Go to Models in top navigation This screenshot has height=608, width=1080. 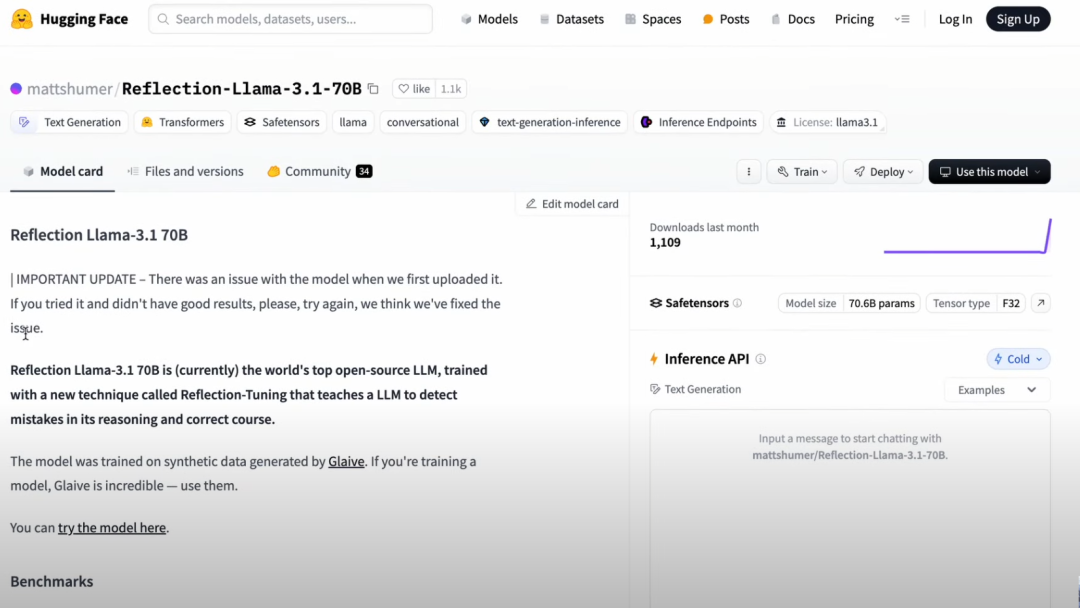[x=489, y=19]
